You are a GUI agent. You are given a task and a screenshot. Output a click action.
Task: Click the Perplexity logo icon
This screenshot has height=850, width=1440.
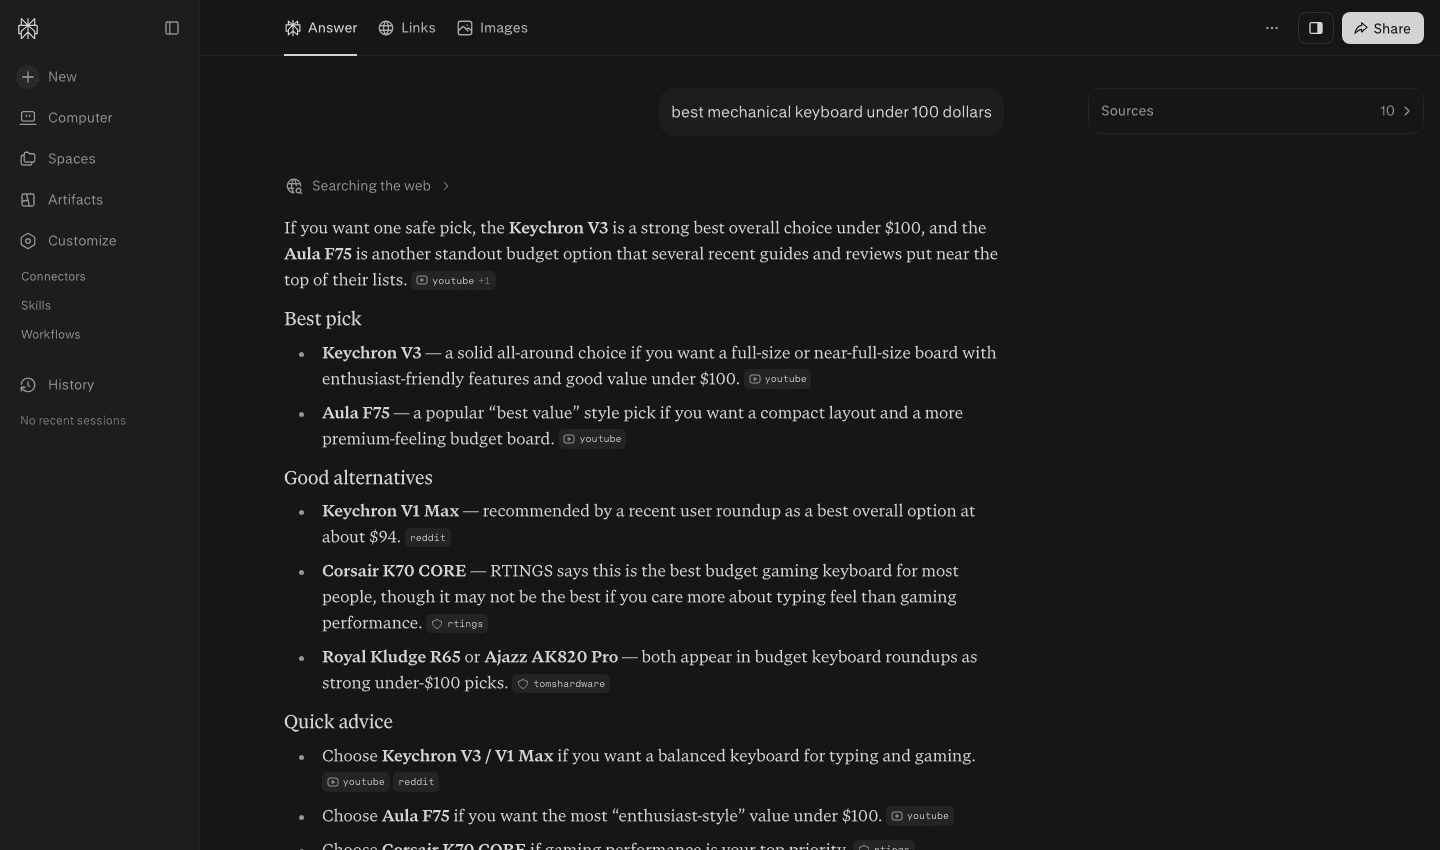click(28, 28)
